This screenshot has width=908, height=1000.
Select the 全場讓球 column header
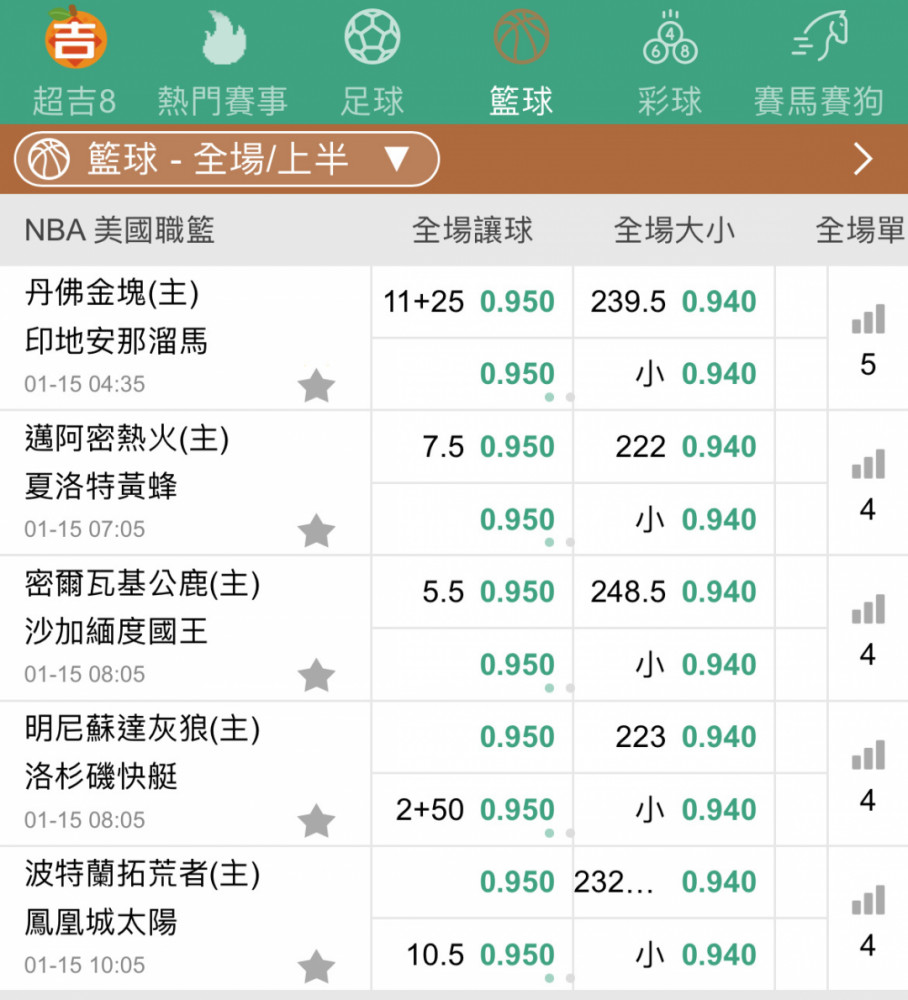[472, 230]
